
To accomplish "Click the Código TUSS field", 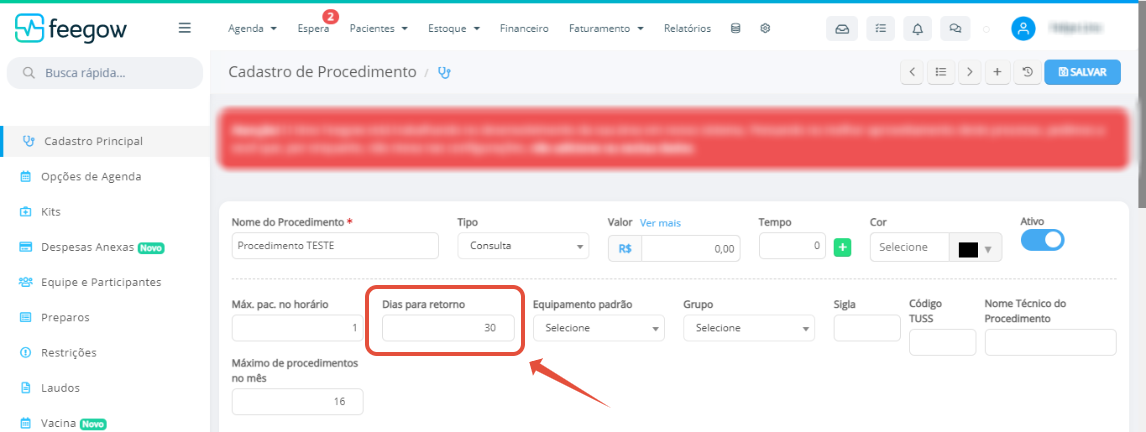I will coord(942,342).
